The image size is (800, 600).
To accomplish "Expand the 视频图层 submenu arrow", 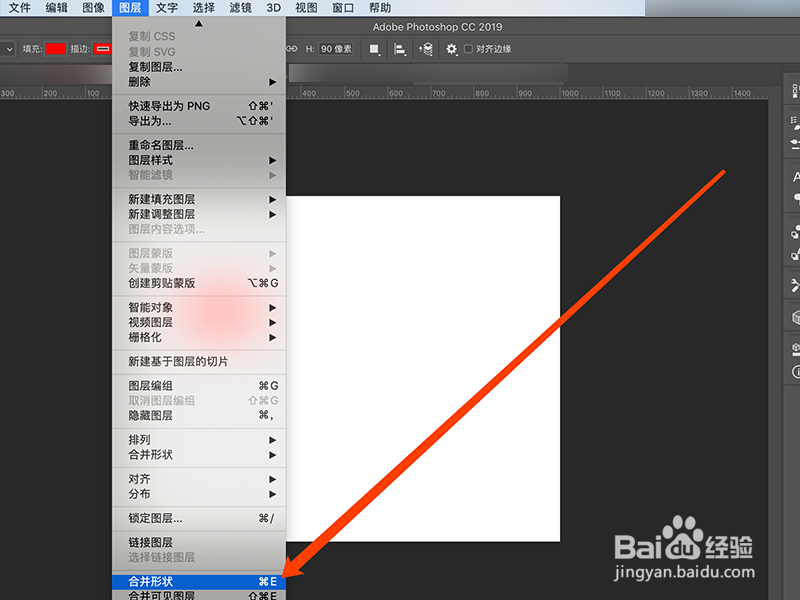I will click(x=272, y=322).
